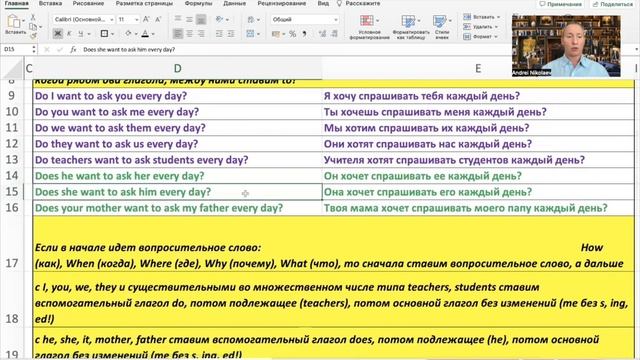
Task: Click the increase decimal icon
Action: pos(322,34)
